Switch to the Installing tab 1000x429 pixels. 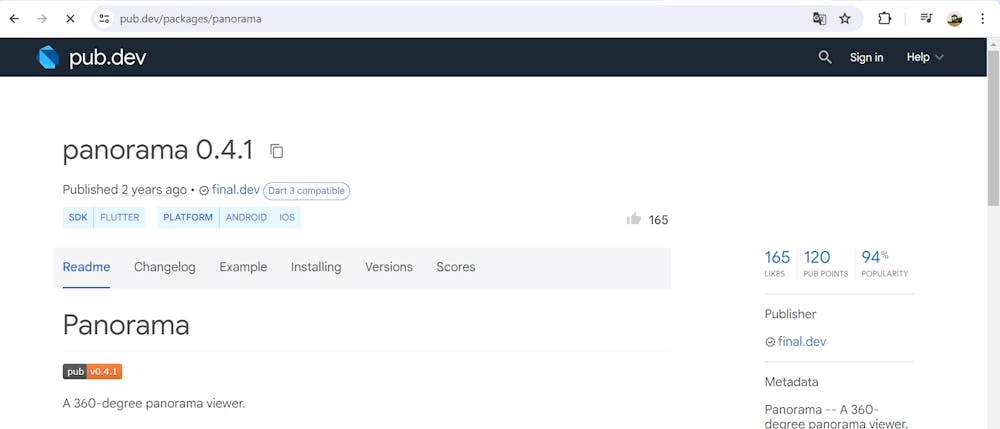[x=316, y=267]
